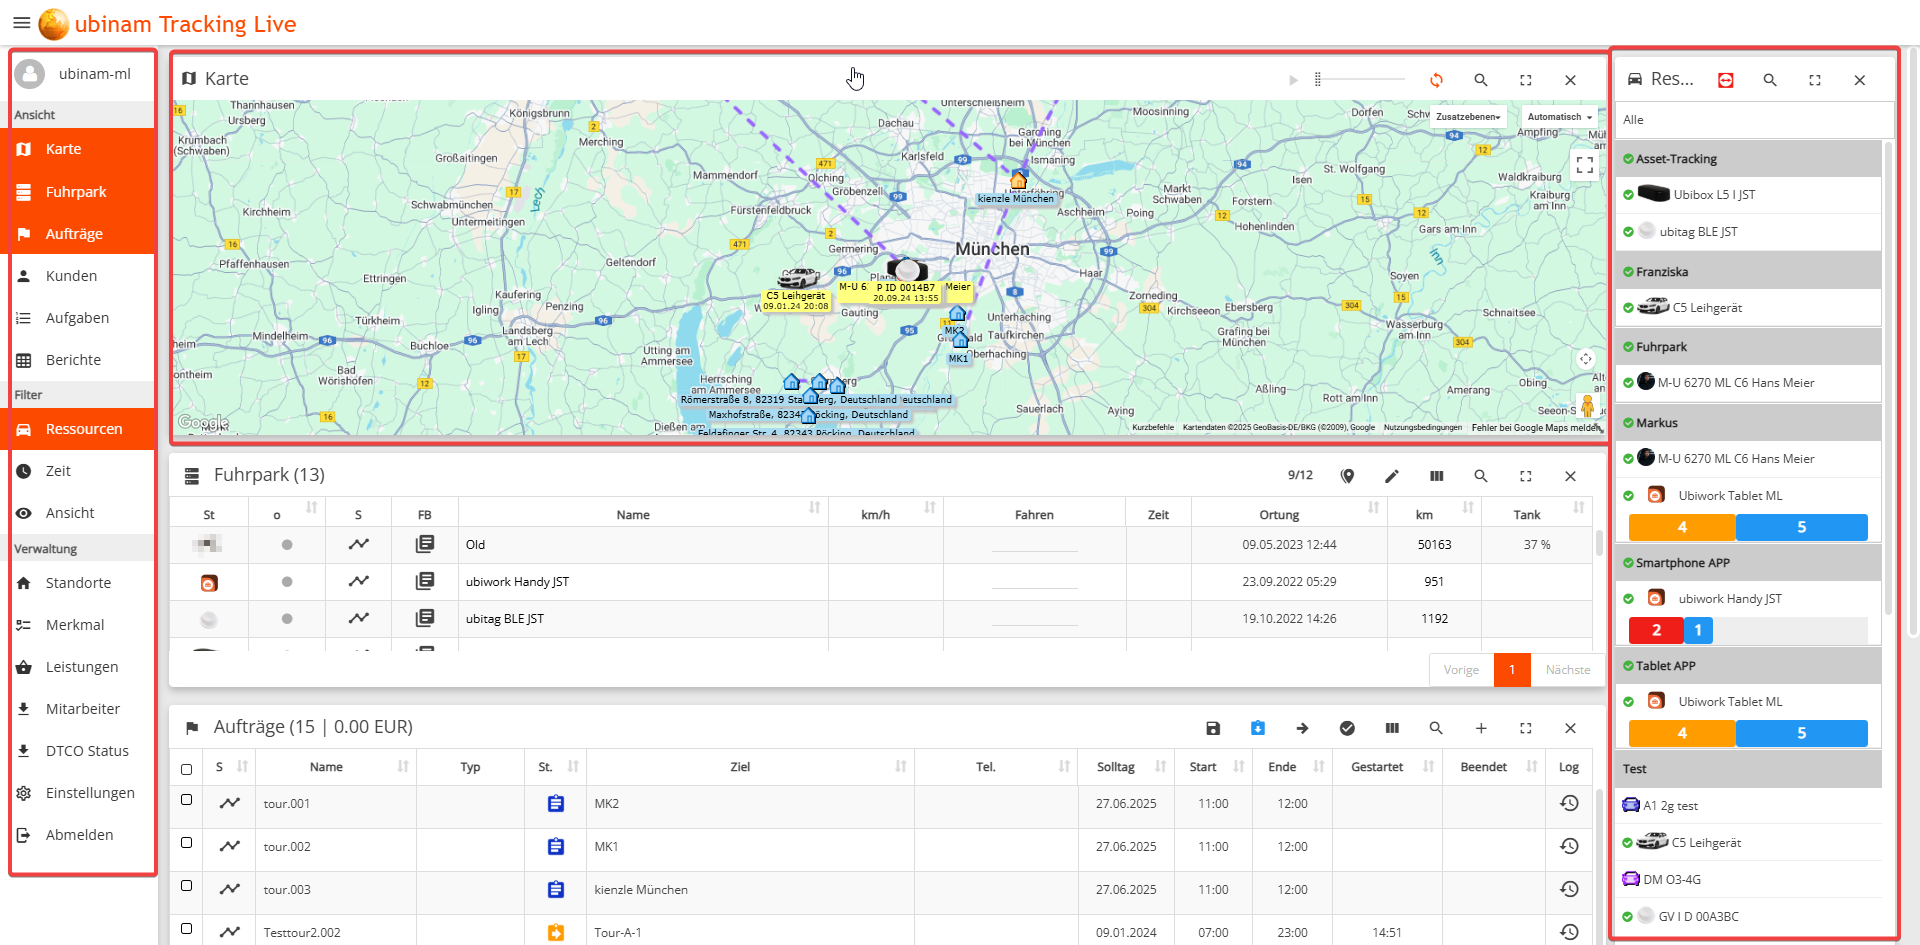Click the Nächste pagination button
This screenshot has width=1920, height=945.
point(1567,670)
